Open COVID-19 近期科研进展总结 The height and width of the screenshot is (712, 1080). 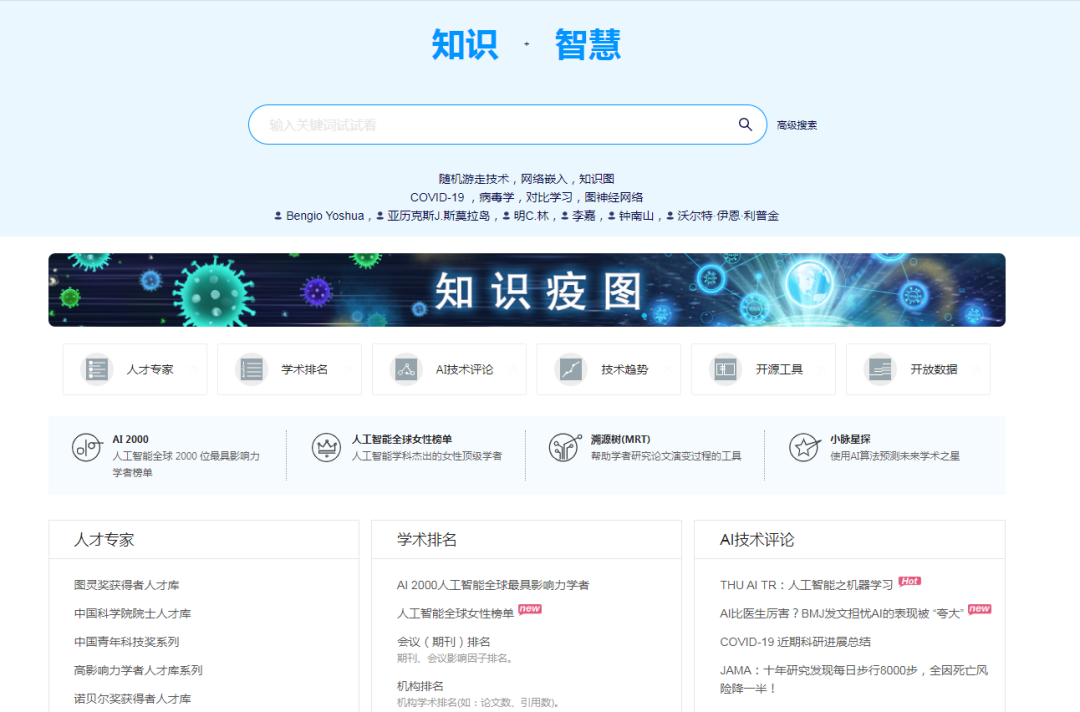click(795, 642)
